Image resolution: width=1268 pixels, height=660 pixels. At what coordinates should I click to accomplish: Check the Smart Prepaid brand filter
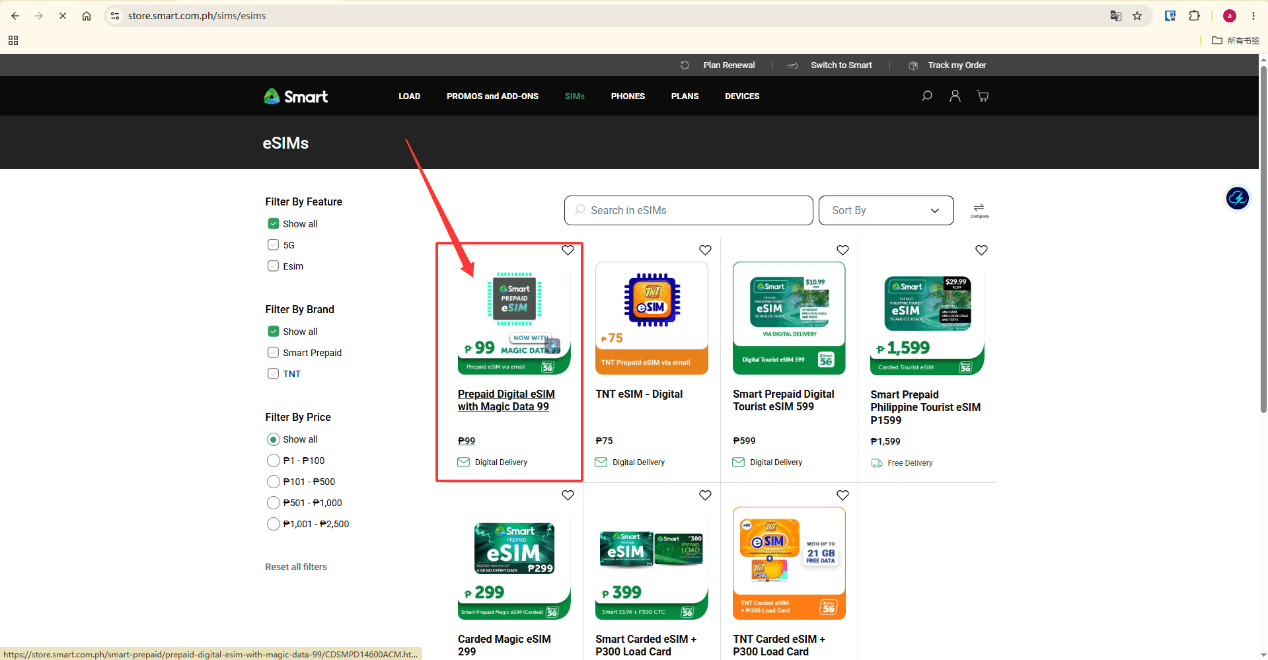273,353
